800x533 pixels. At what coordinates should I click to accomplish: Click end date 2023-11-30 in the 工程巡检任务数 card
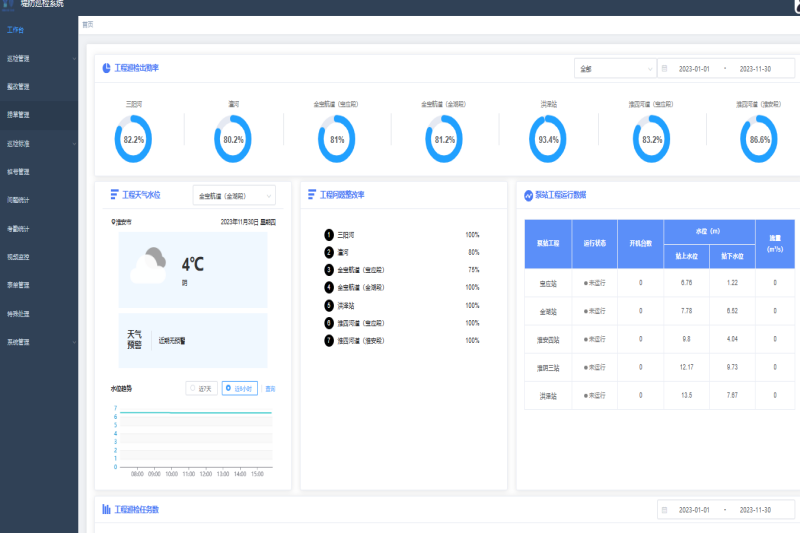[755, 510]
